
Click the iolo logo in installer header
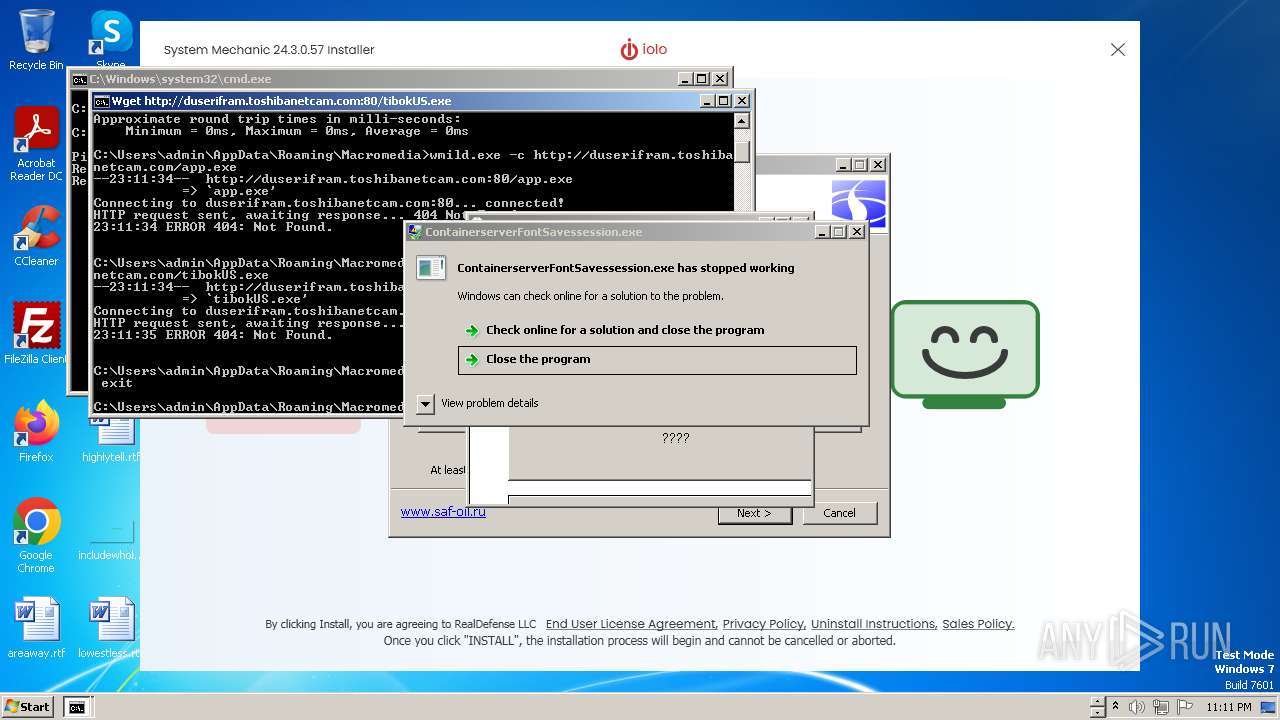coord(643,49)
